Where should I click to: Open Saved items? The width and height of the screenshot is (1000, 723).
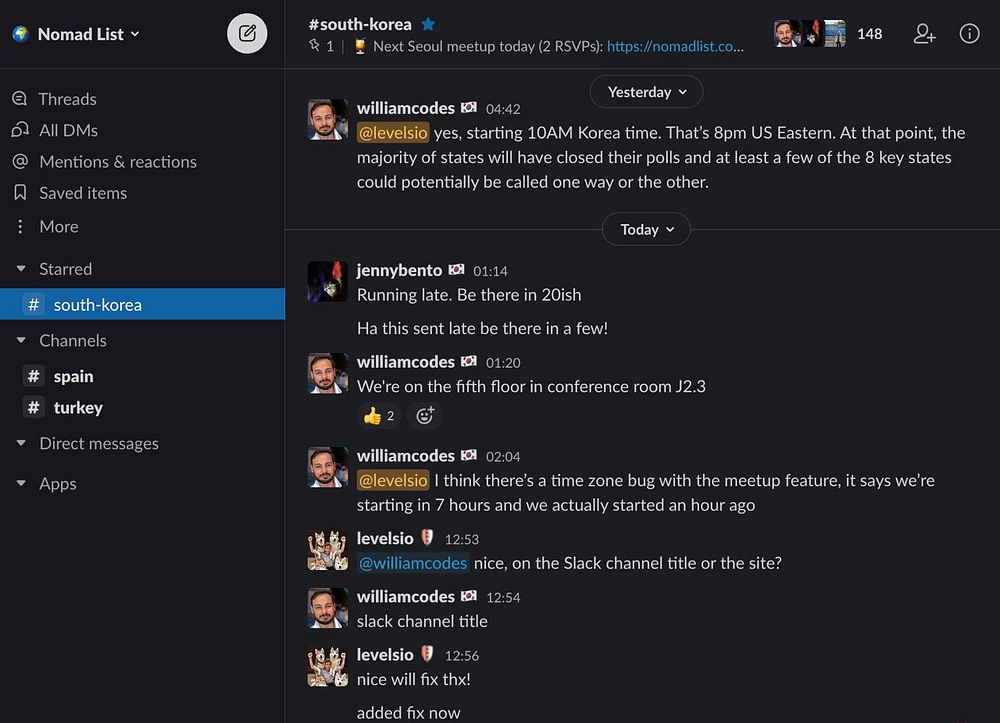click(x=82, y=193)
